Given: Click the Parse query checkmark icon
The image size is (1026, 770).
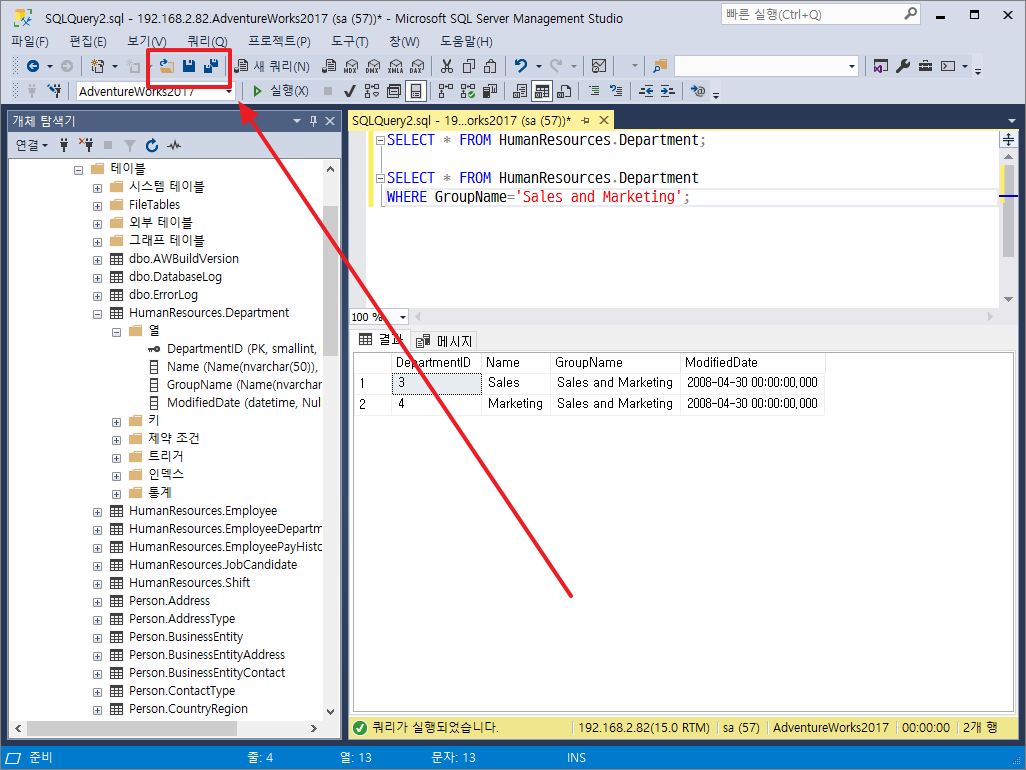Looking at the screenshot, I should click(x=350, y=91).
